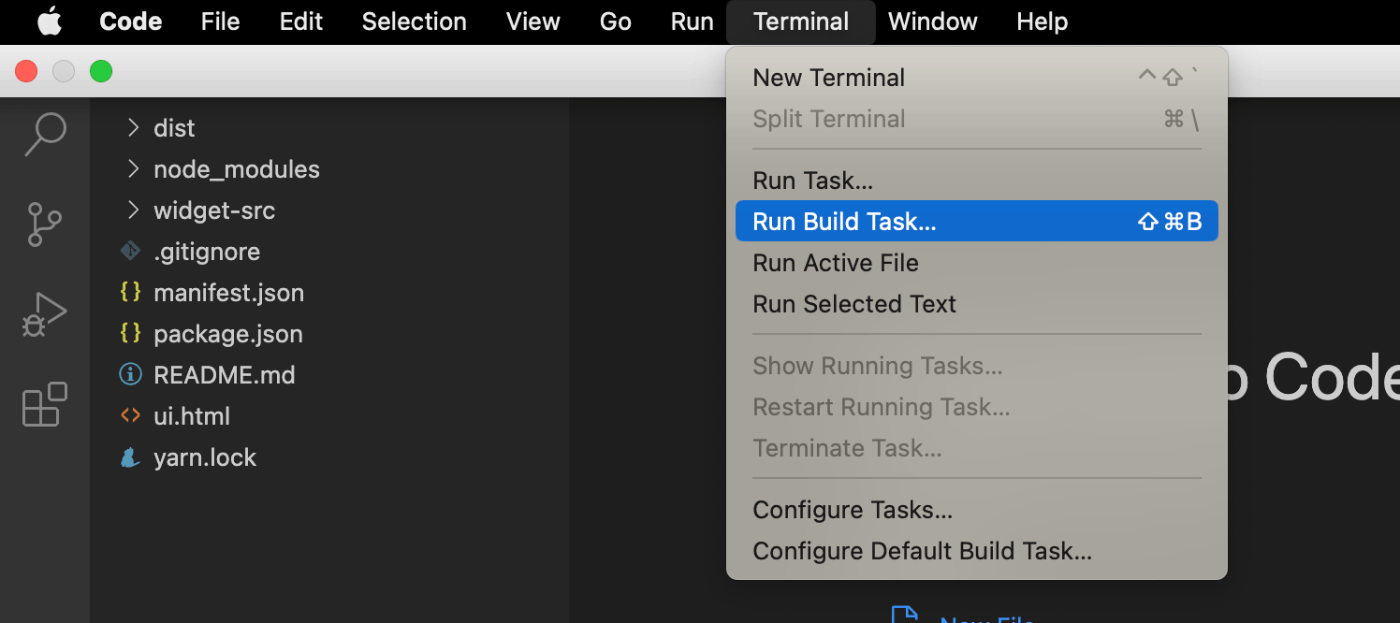
Task: Click the README.md info icon
Action: coord(130,374)
